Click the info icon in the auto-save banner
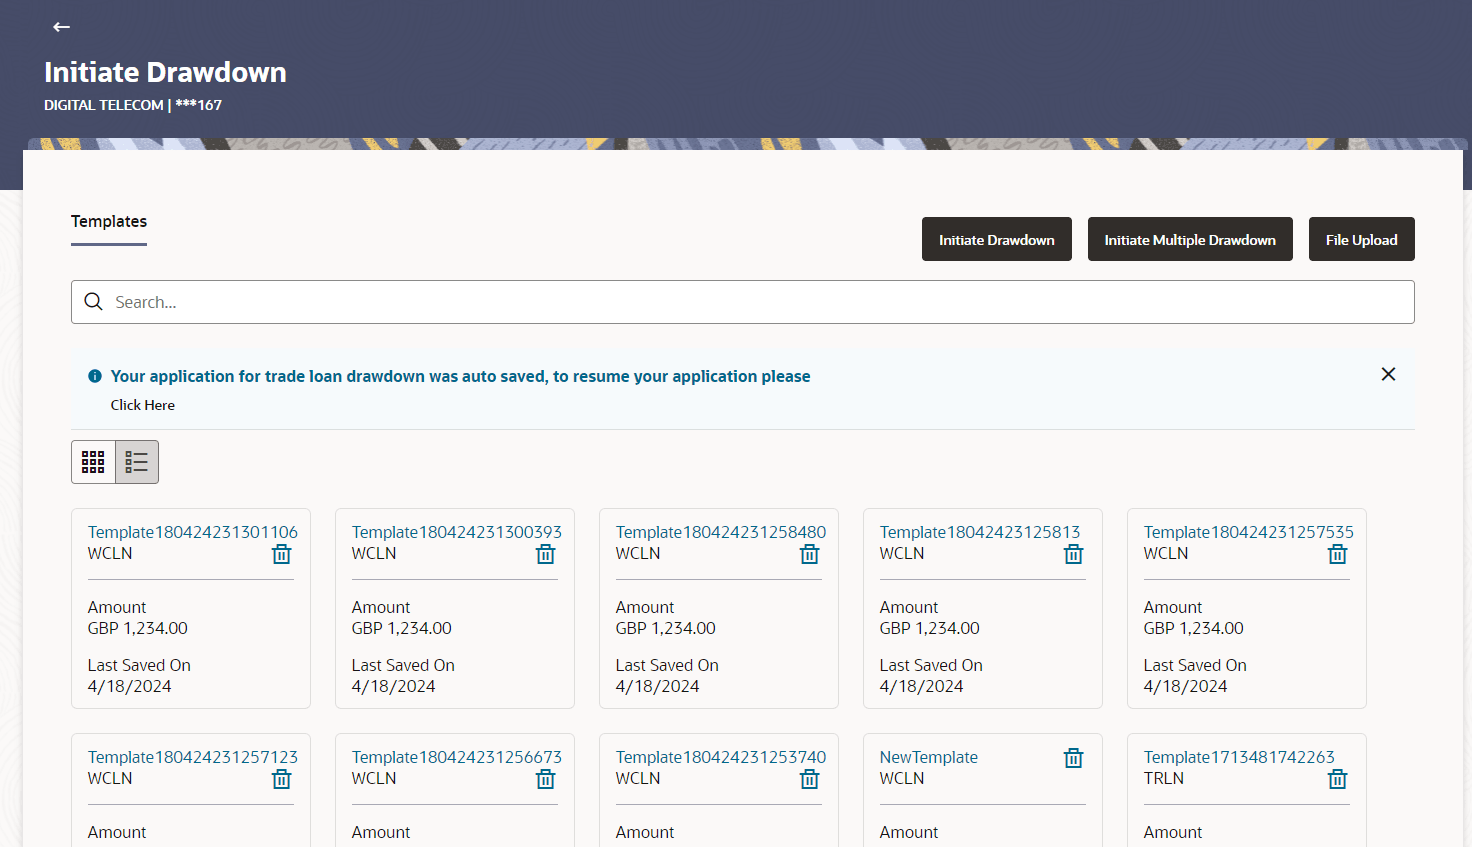The image size is (1472, 847). pyautogui.click(x=95, y=376)
